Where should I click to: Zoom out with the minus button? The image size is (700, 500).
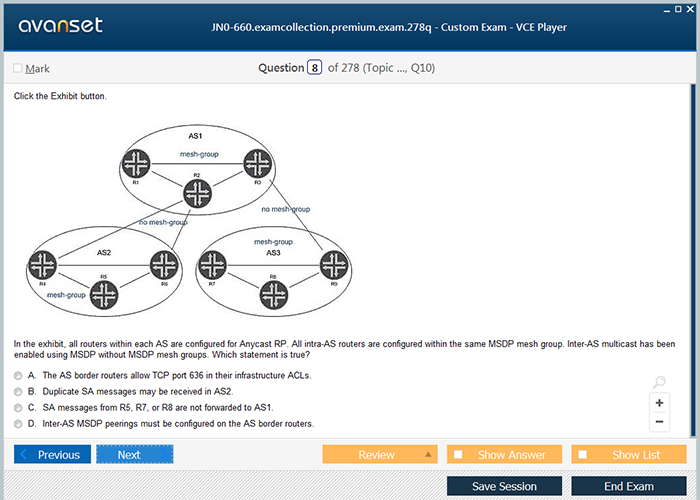[x=659, y=422]
